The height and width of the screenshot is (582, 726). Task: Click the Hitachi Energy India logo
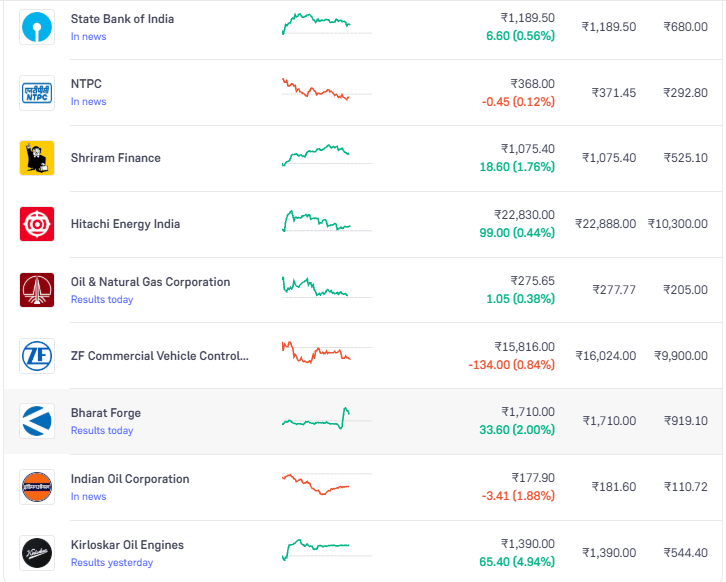click(37, 224)
